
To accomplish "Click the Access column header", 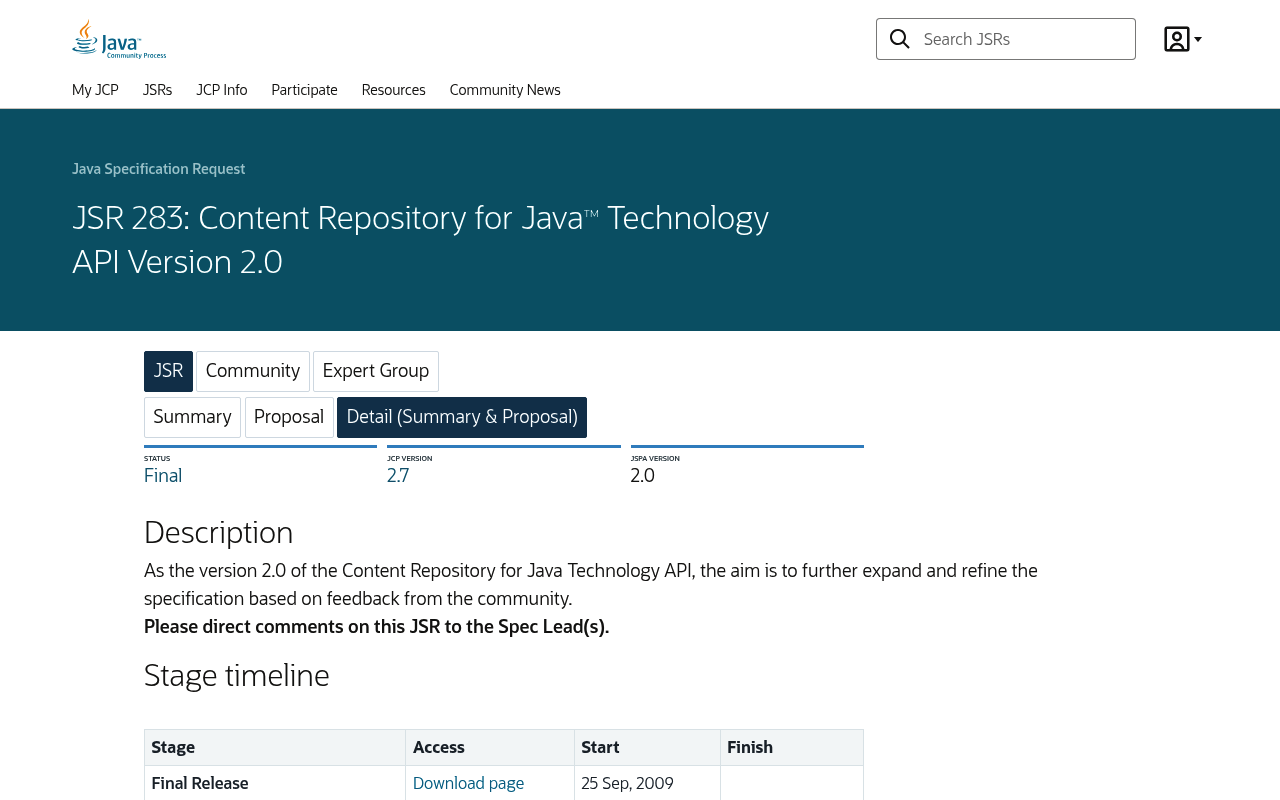I will point(490,748).
